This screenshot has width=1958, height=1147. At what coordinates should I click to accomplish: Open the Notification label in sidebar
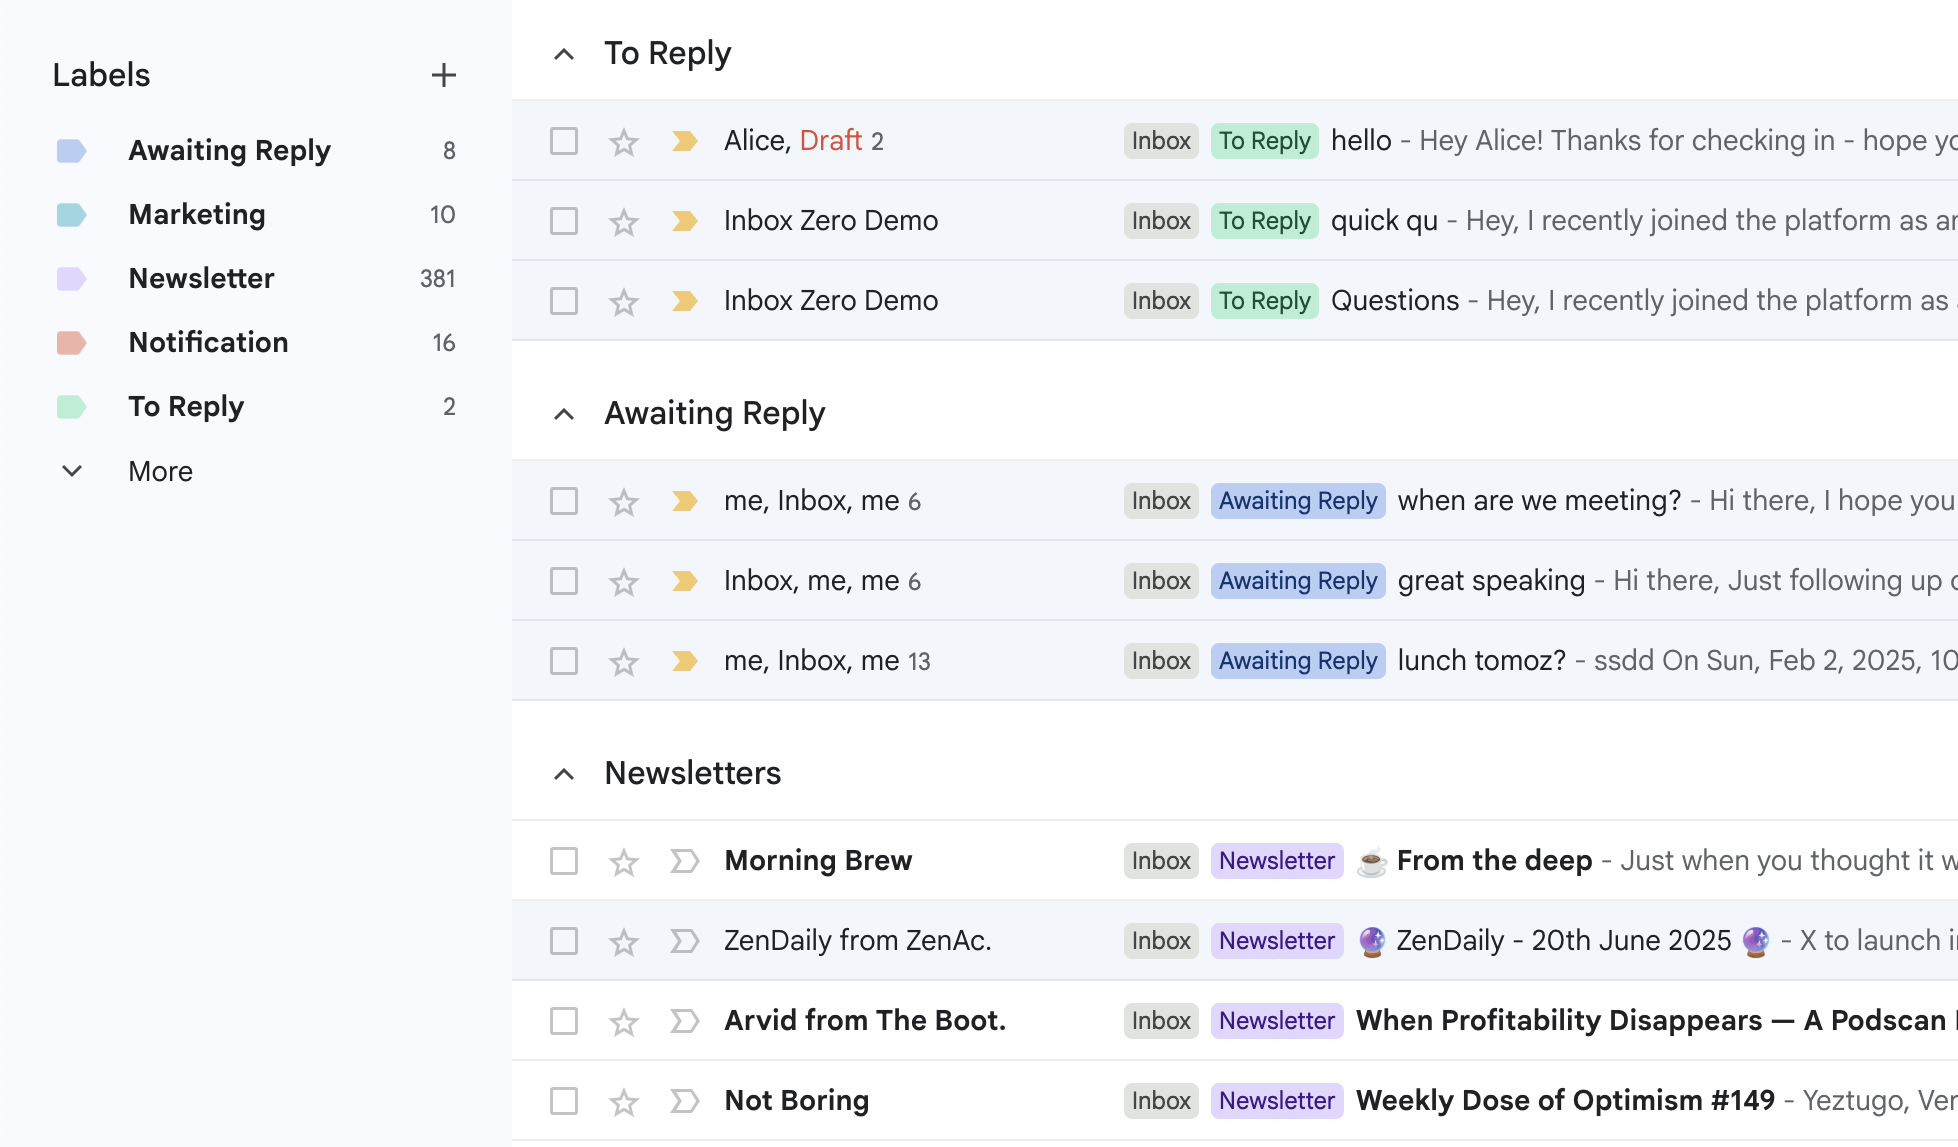click(208, 342)
